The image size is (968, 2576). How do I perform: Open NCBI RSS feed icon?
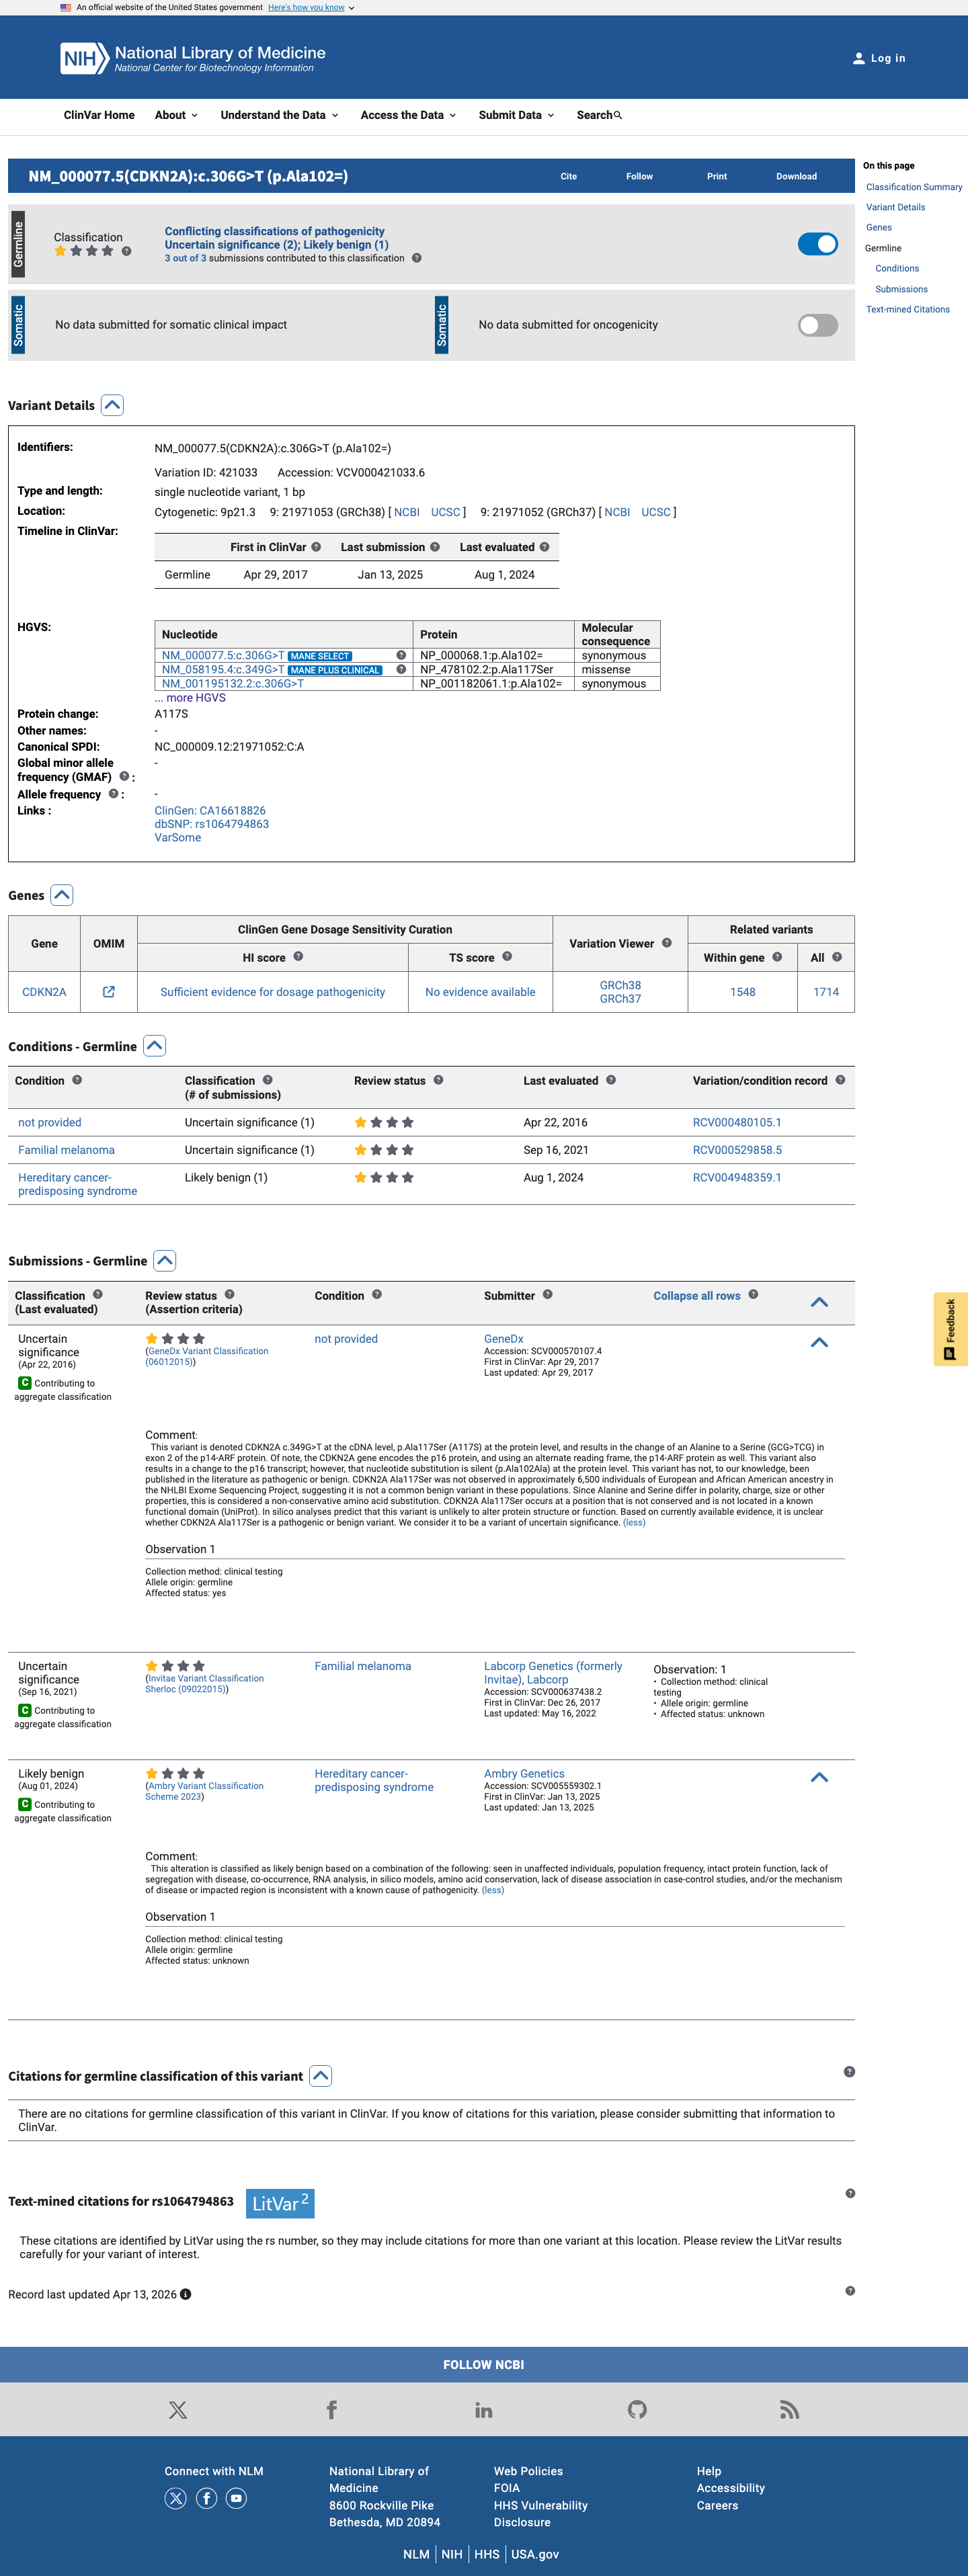(790, 2410)
